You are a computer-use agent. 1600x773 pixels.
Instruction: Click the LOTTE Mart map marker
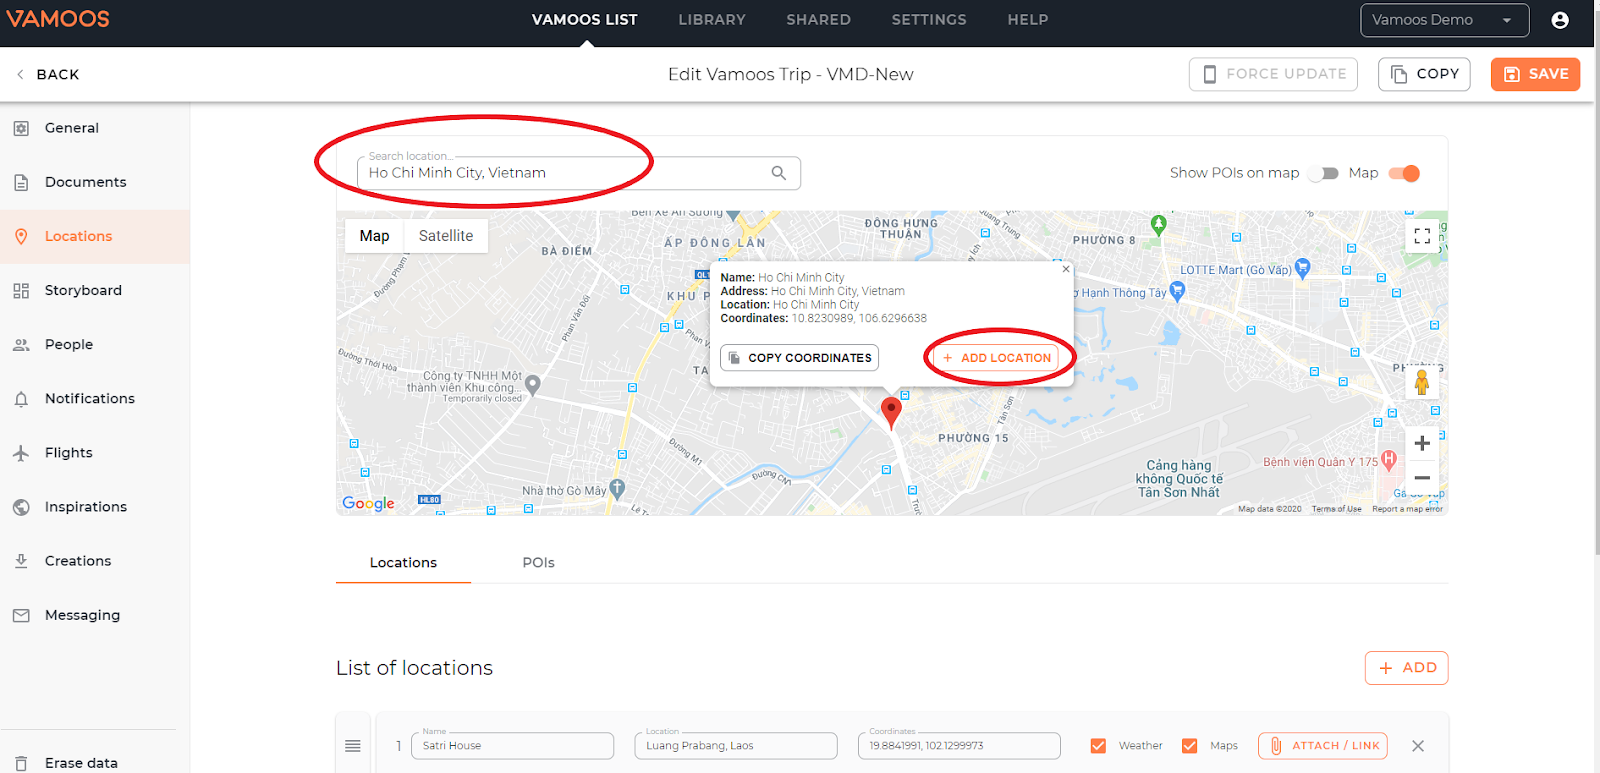click(1302, 268)
